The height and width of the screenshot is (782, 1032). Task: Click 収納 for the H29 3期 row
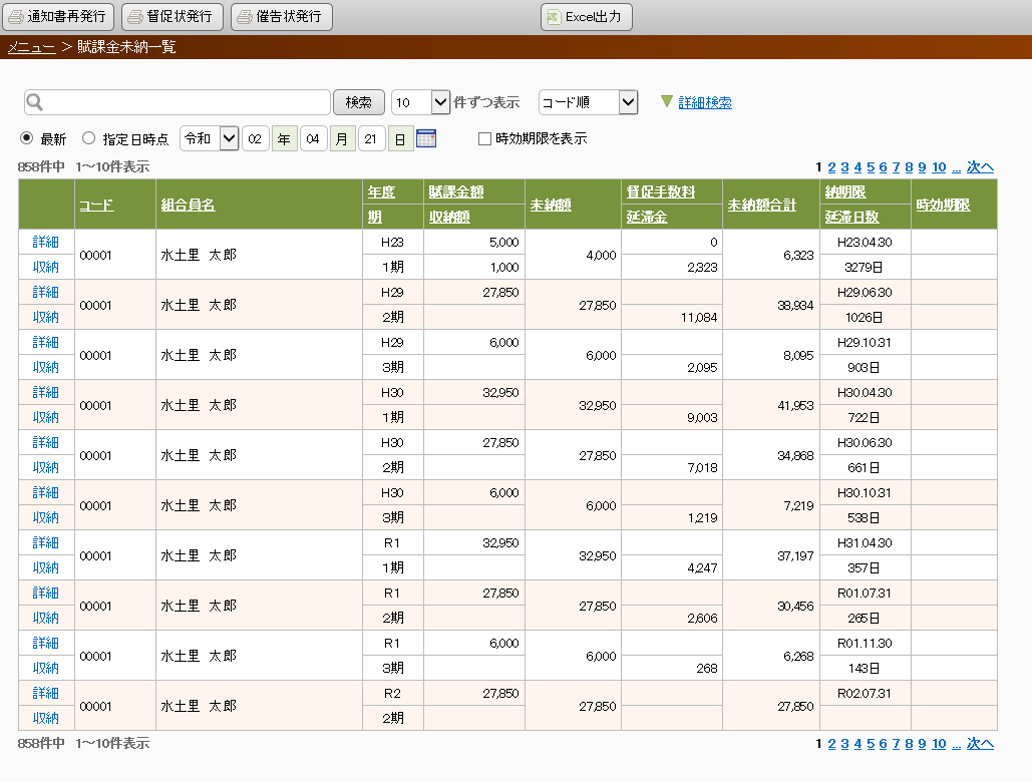pos(46,367)
